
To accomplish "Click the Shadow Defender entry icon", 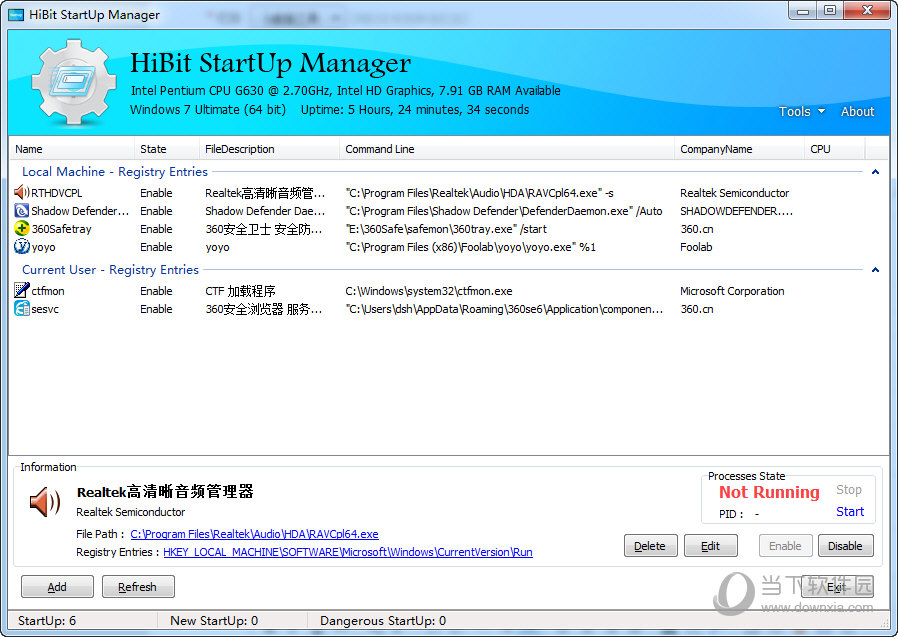I will pos(21,211).
